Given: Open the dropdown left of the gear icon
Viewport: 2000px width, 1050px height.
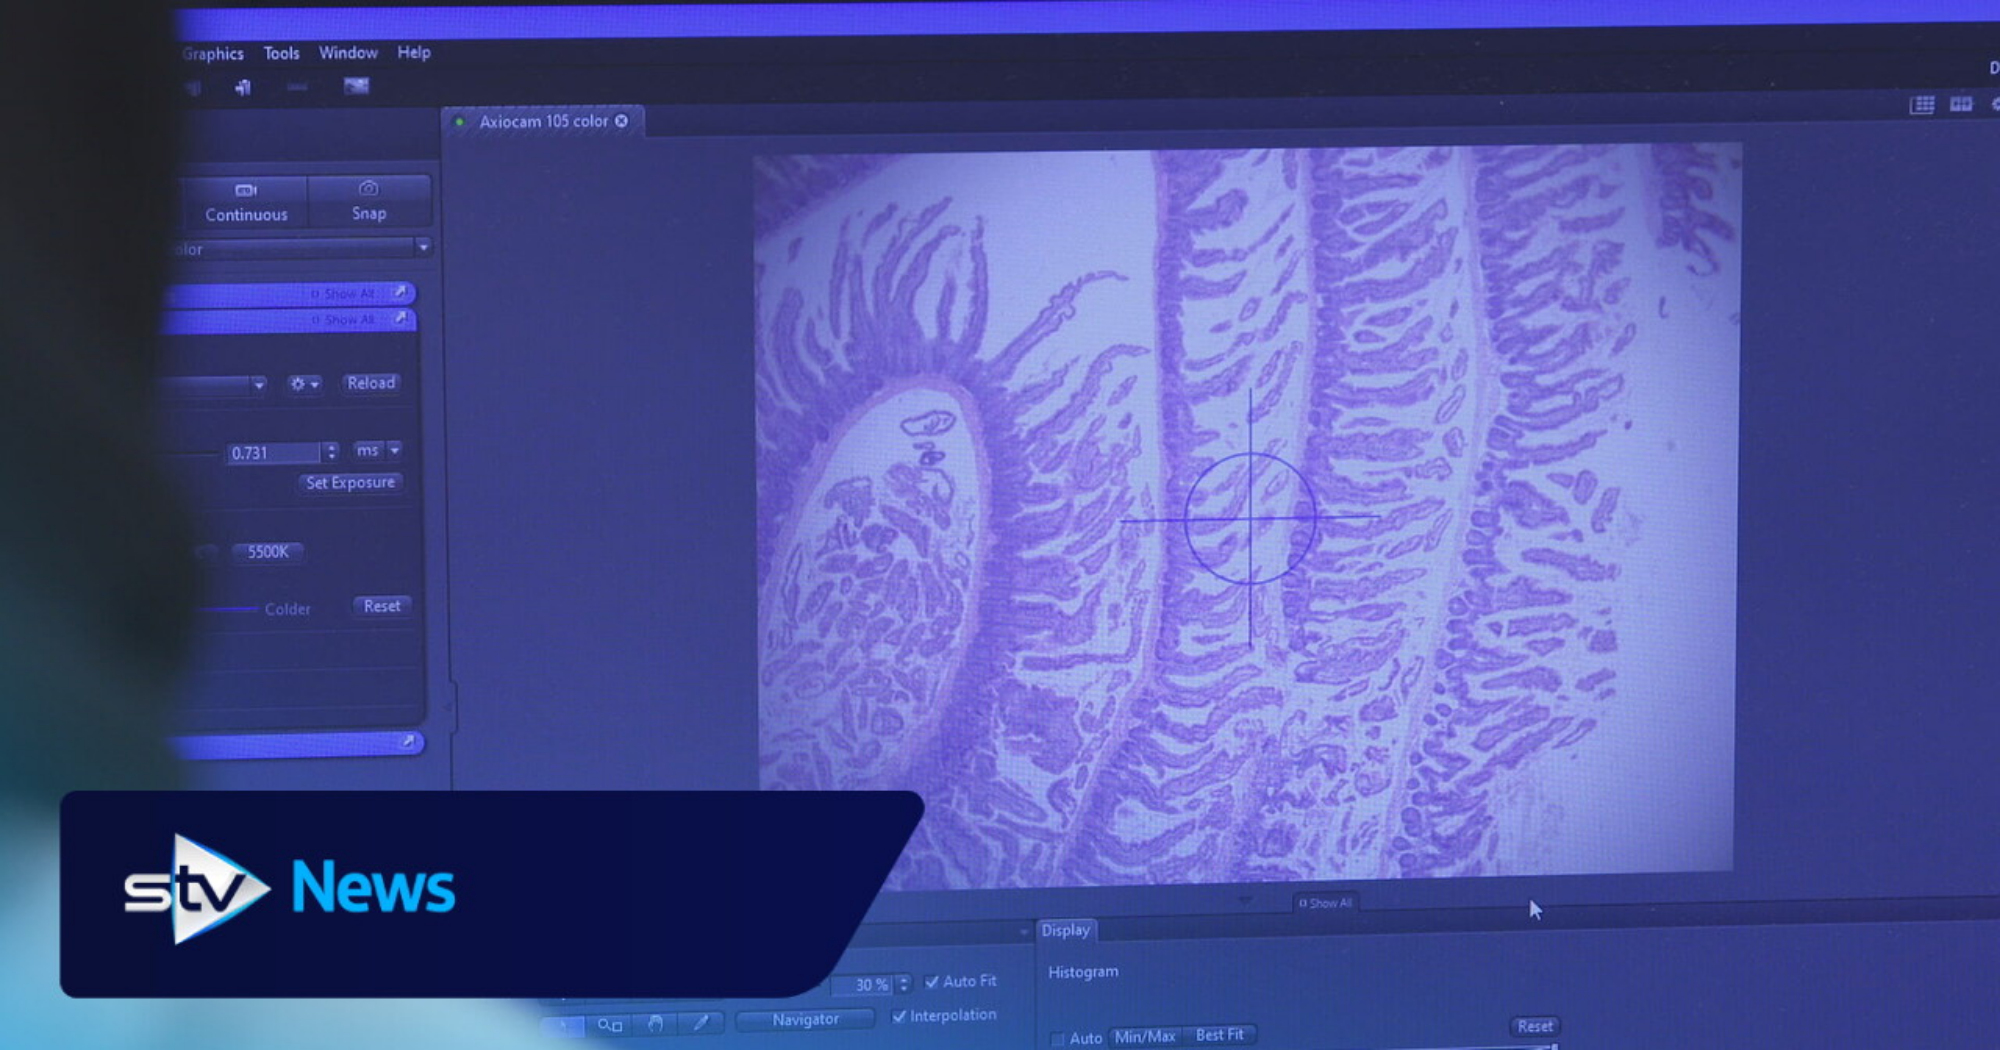Looking at the screenshot, I should point(258,385).
